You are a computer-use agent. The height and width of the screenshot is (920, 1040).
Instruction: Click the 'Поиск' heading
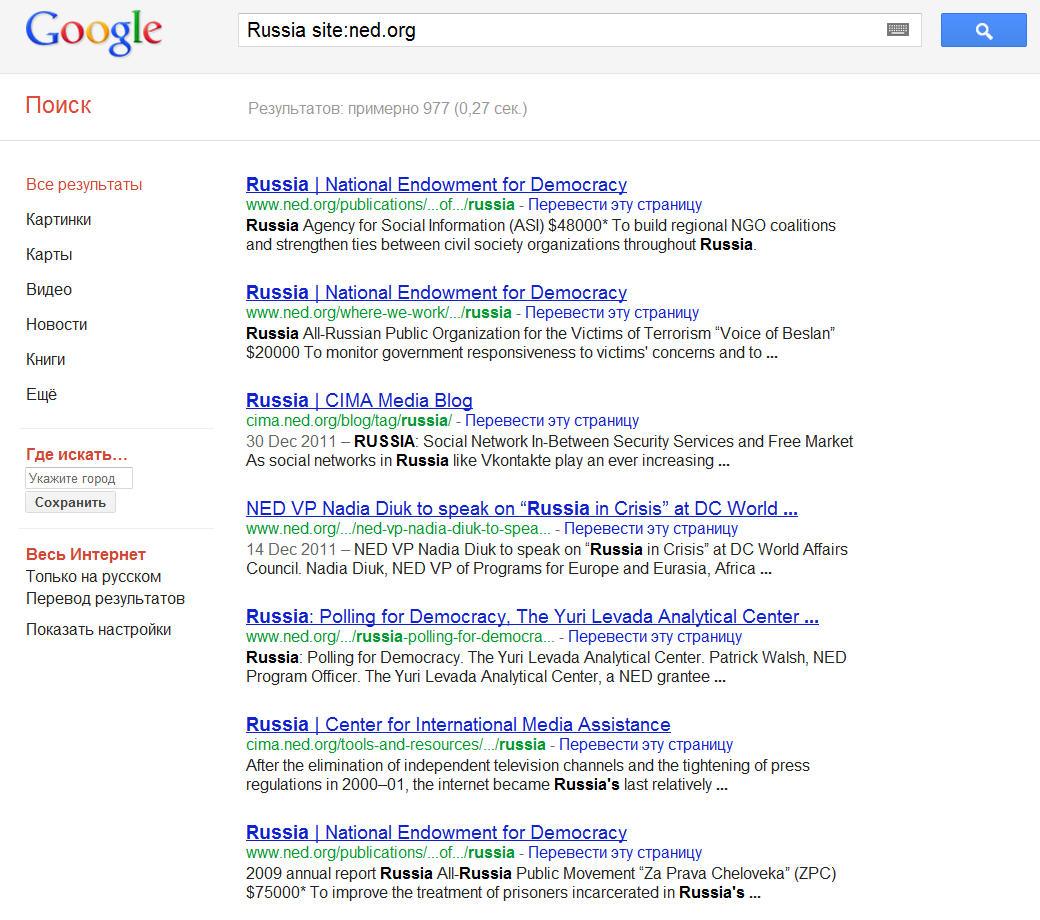pyautogui.click(x=58, y=105)
